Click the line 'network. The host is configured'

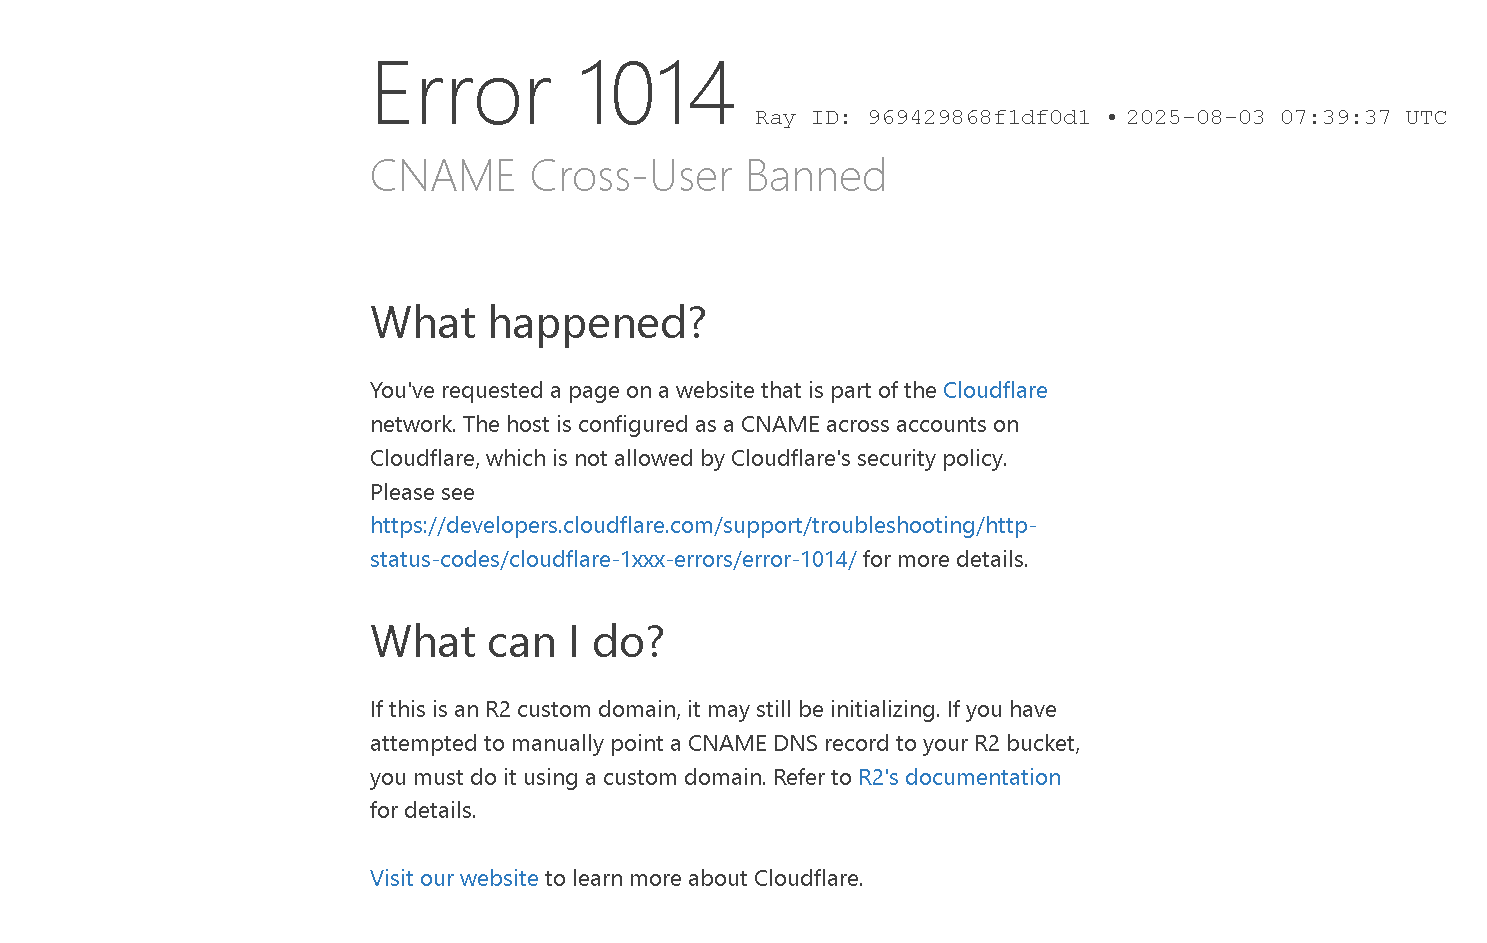(x=694, y=424)
